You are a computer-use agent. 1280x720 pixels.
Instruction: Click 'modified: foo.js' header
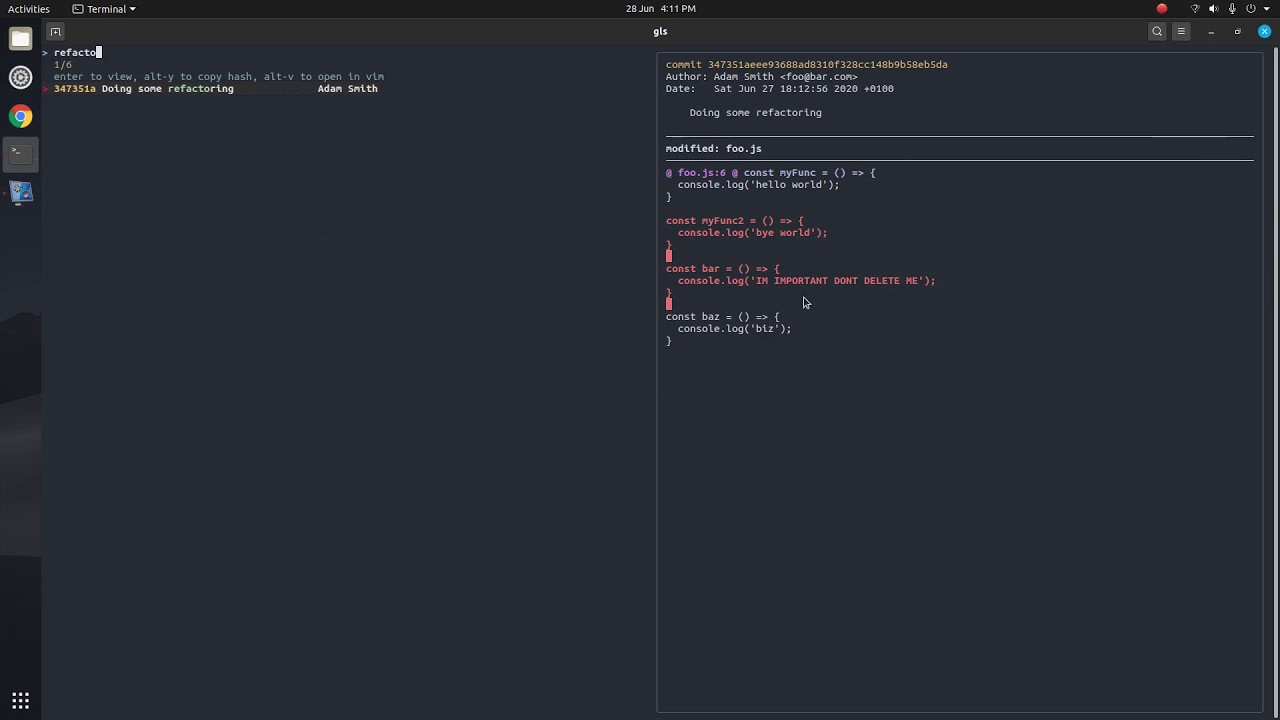pyautogui.click(x=714, y=148)
